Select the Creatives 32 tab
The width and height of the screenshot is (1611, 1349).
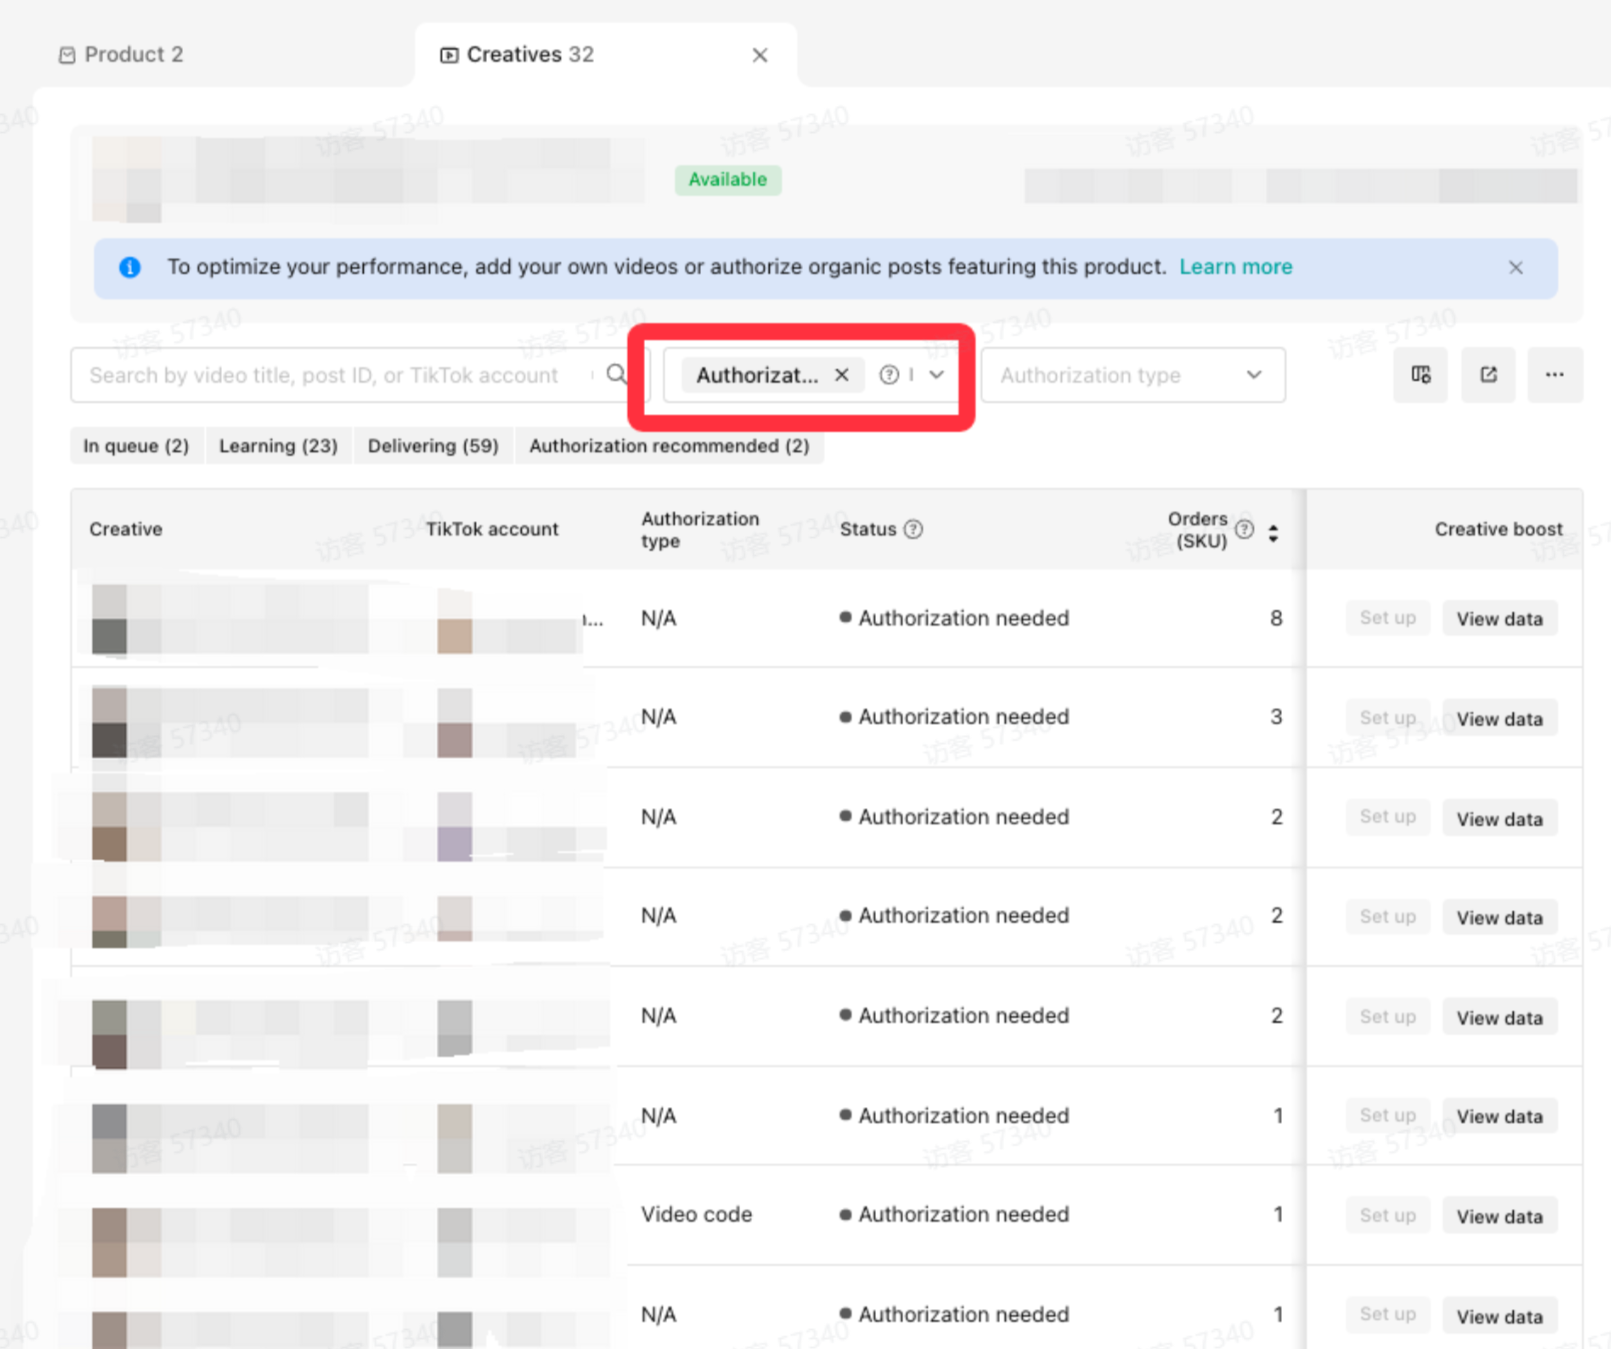tap(529, 55)
